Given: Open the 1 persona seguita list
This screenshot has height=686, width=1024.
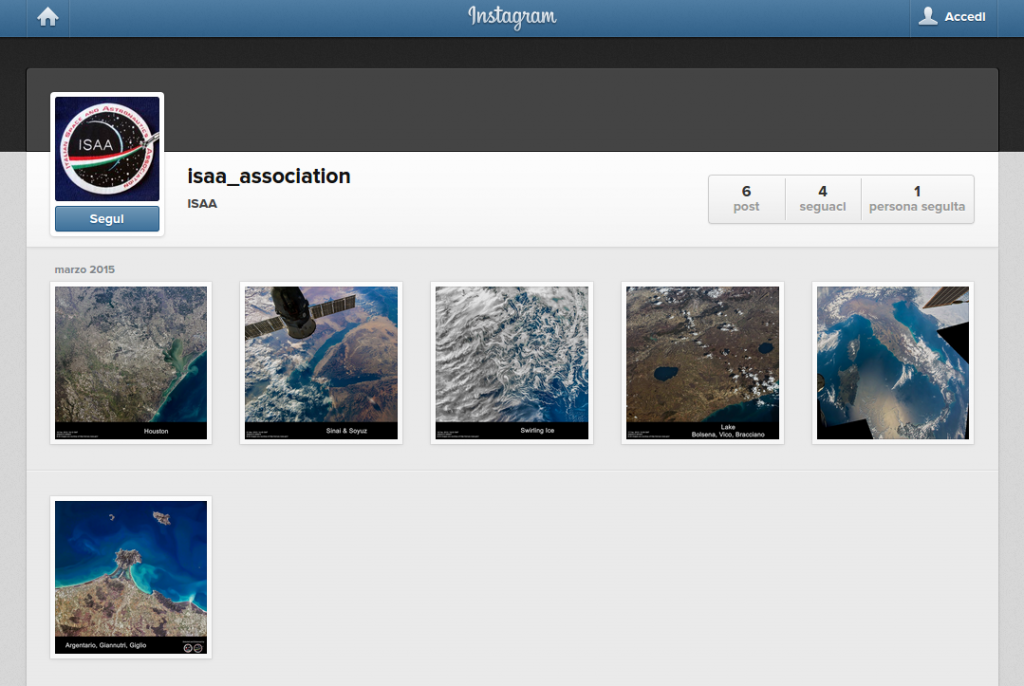Looking at the screenshot, I should 917,198.
